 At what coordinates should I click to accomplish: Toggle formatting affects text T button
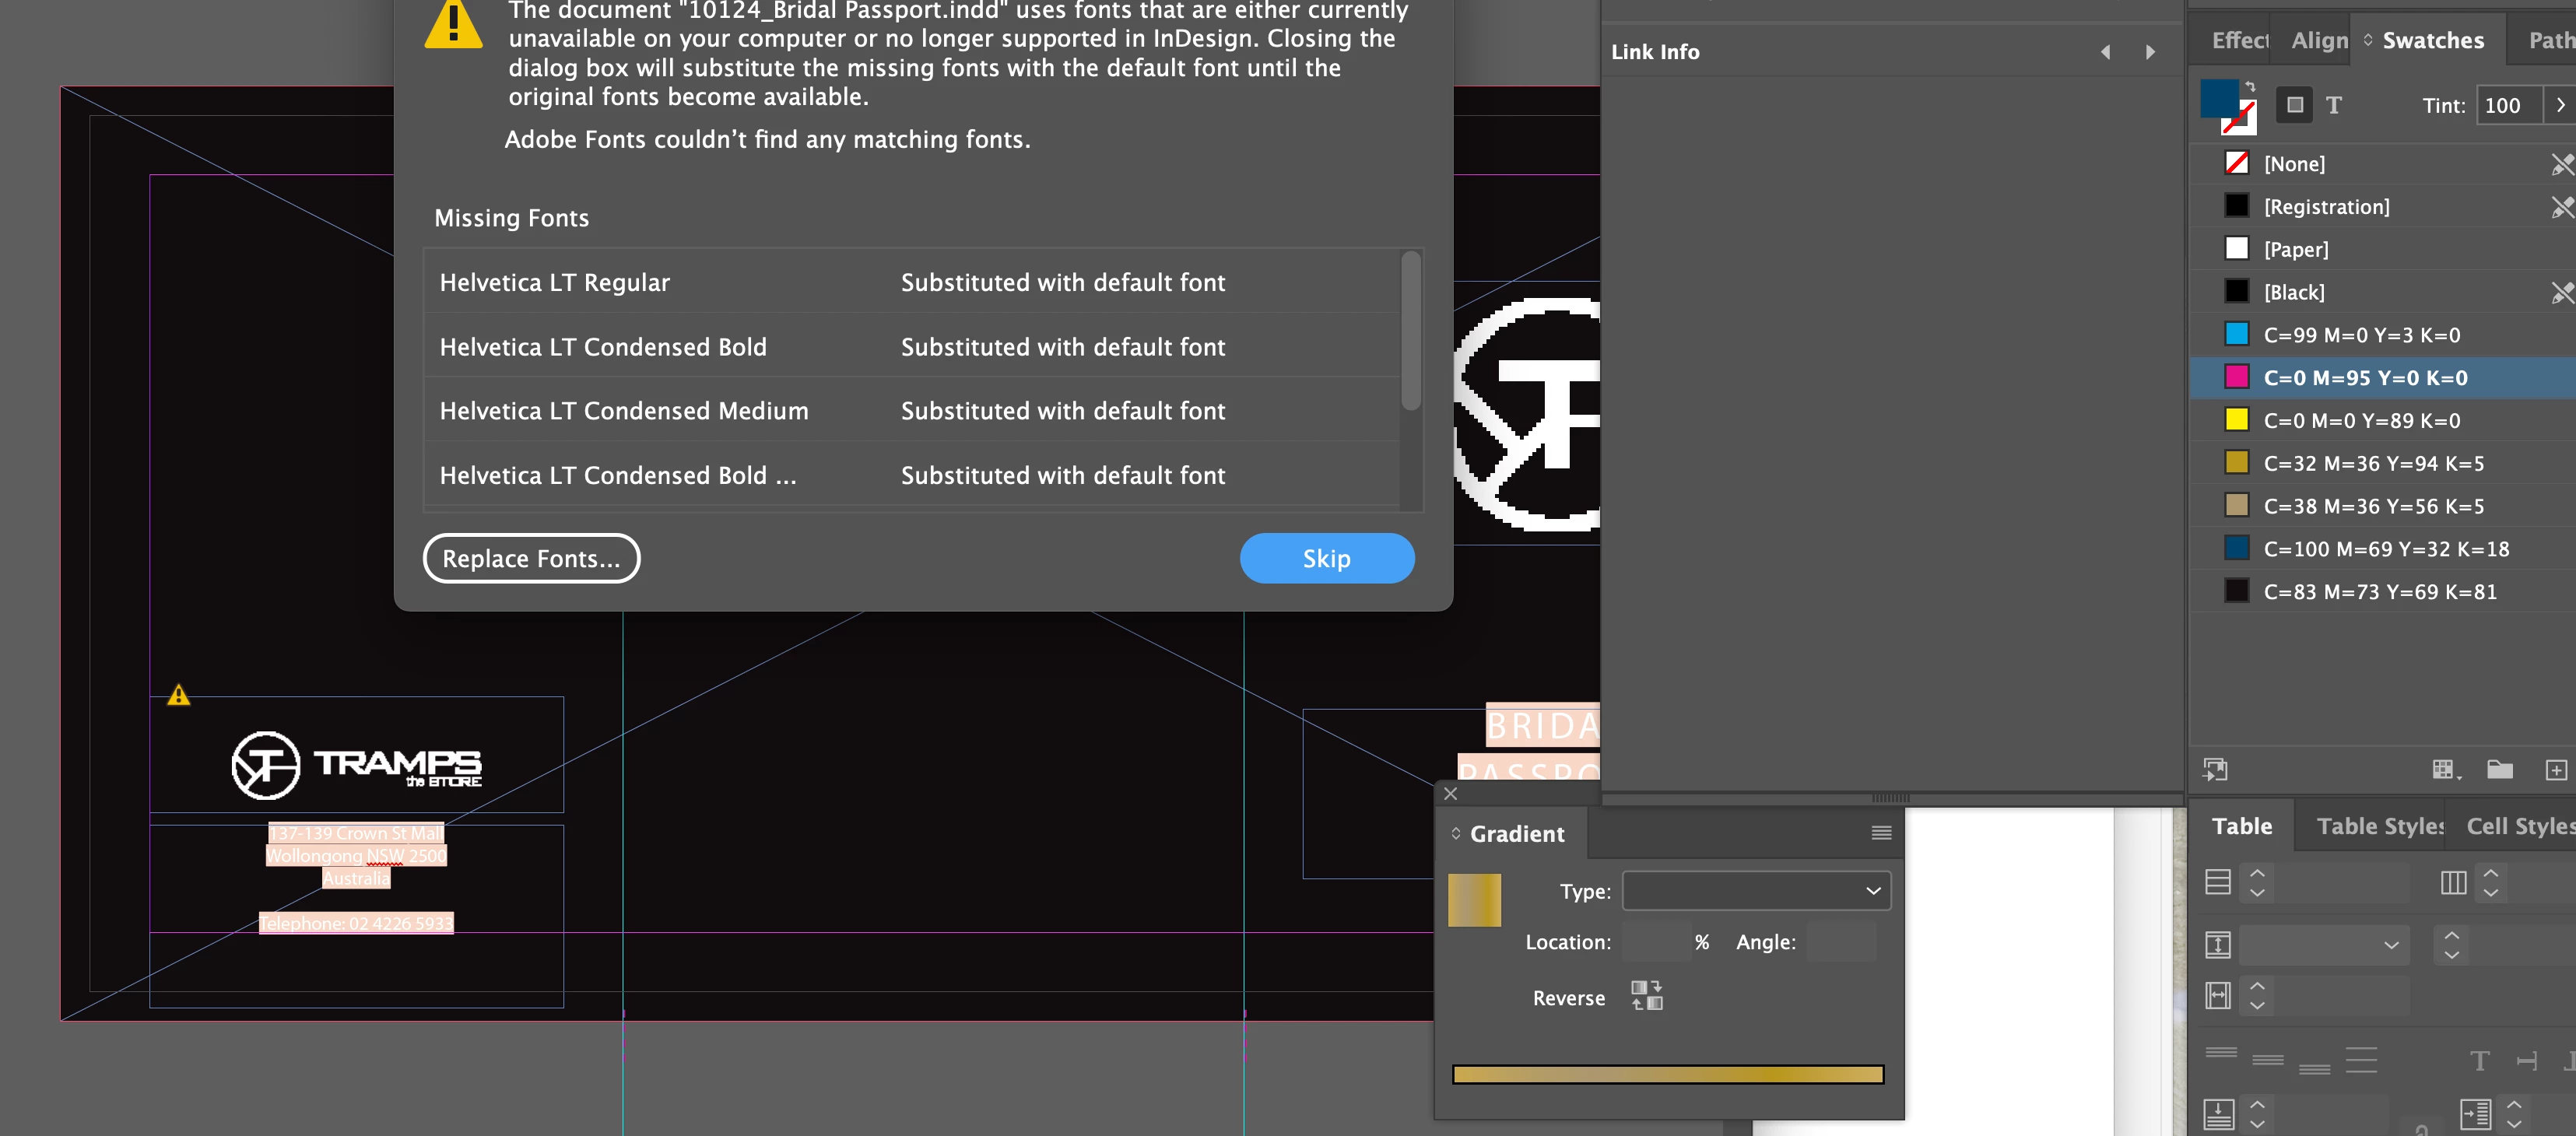point(2334,105)
